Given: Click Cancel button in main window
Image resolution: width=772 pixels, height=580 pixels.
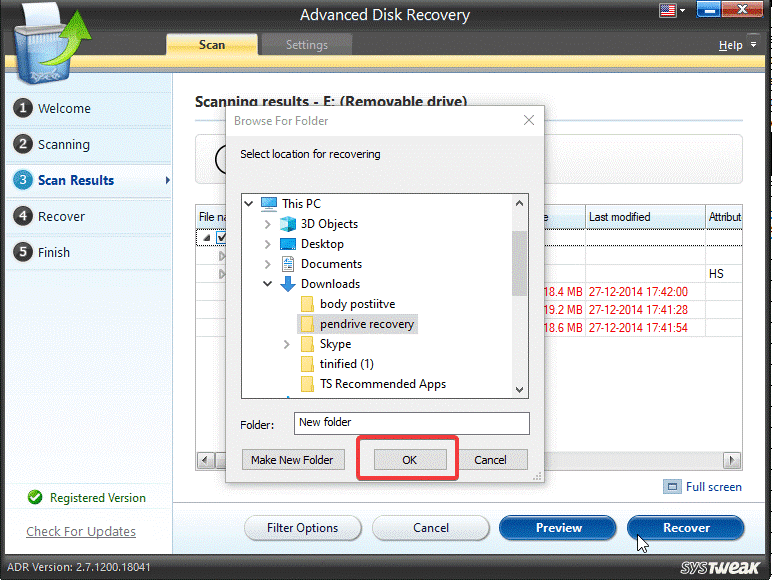Looking at the screenshot, I should coord(431,528).
